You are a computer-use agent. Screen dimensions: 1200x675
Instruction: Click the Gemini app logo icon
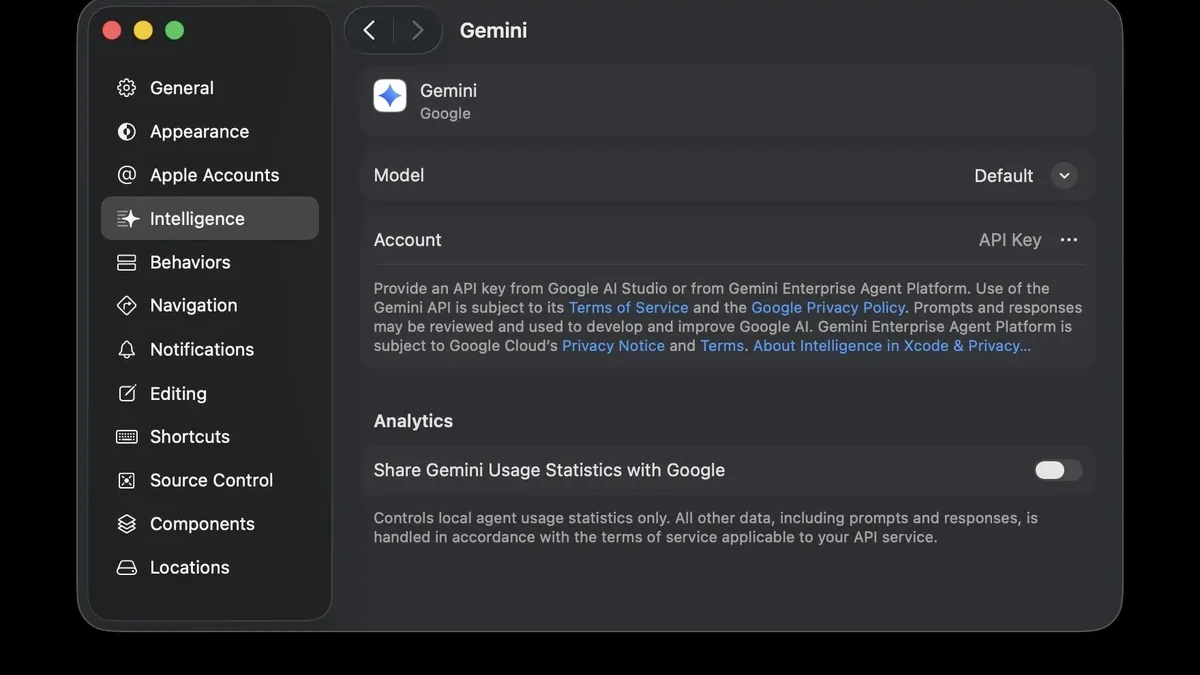click(x=390, y=96)
